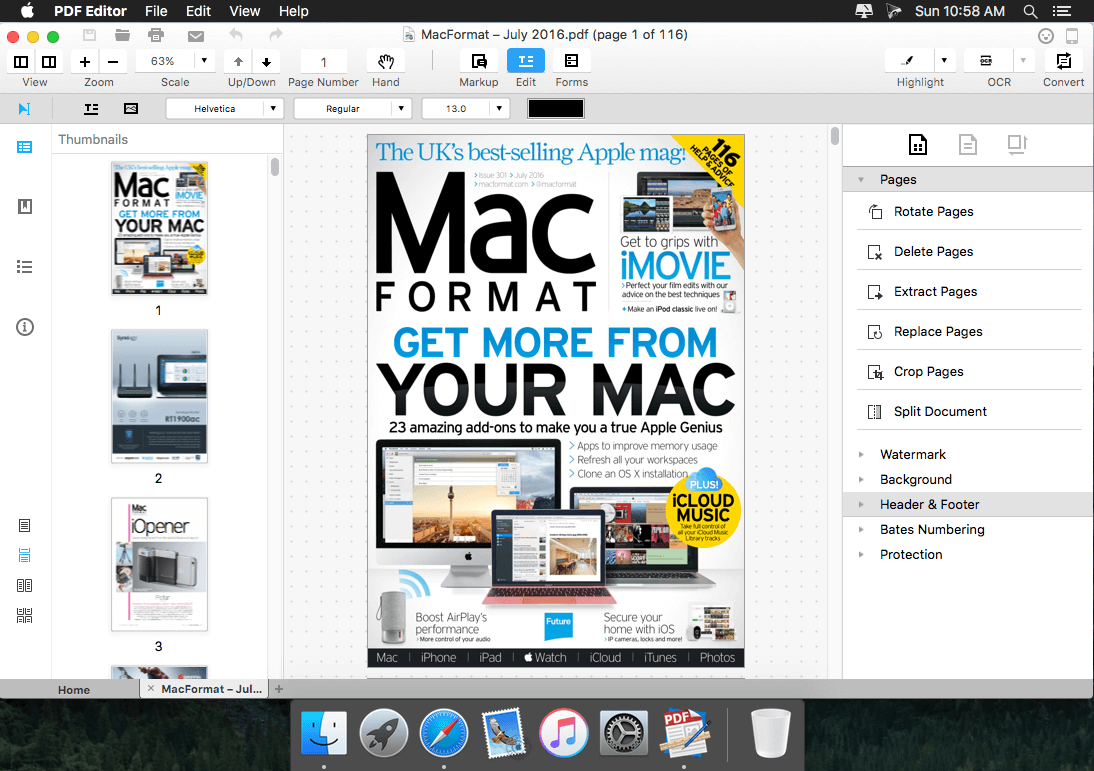This screenshot has width=1094, height=771.
Task: Open the View menu
Action: 245,11
